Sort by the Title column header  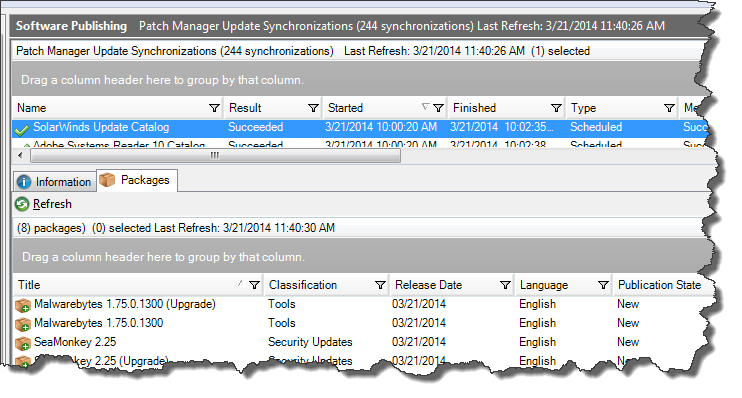tap(138, 285)
